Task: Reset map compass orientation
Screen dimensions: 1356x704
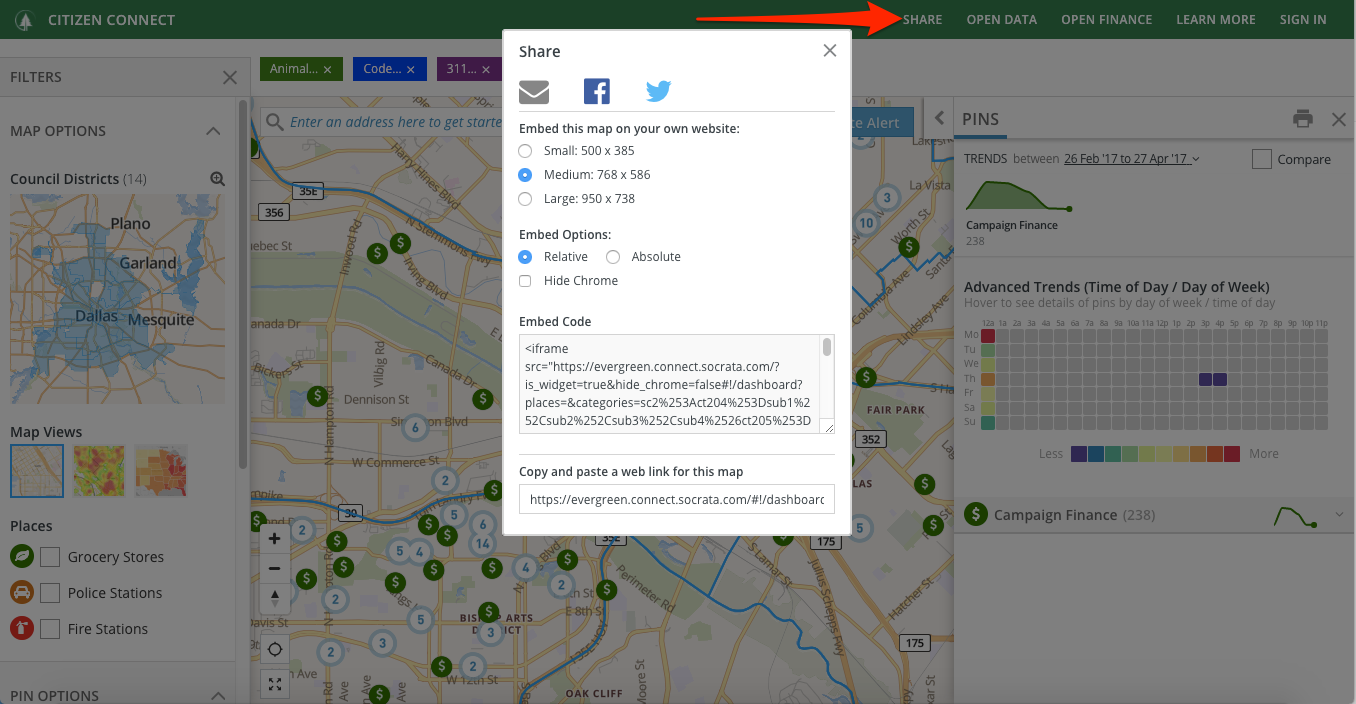Action: [275, 598]
